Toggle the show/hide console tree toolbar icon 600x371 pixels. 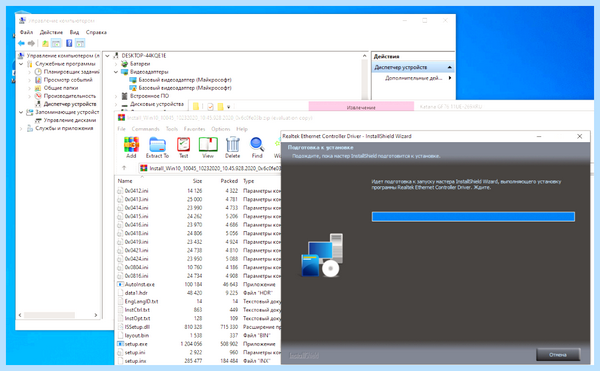56,43
